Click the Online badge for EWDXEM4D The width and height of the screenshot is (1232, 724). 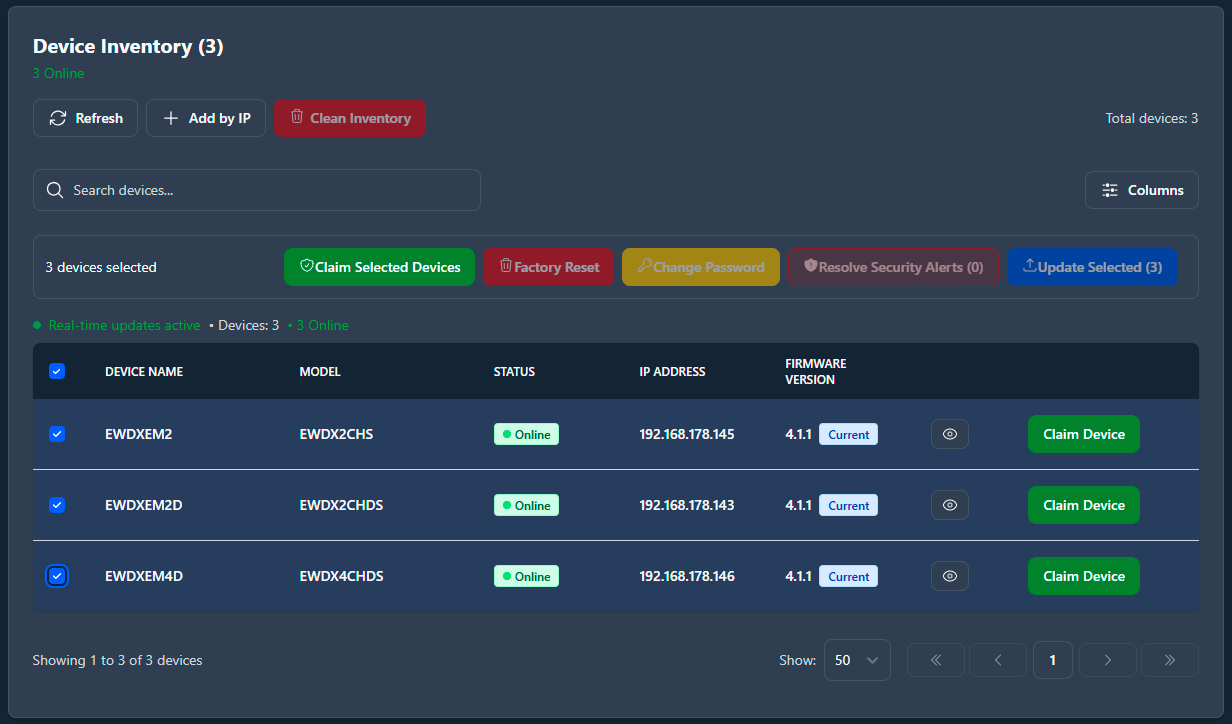tap(526, 576)
